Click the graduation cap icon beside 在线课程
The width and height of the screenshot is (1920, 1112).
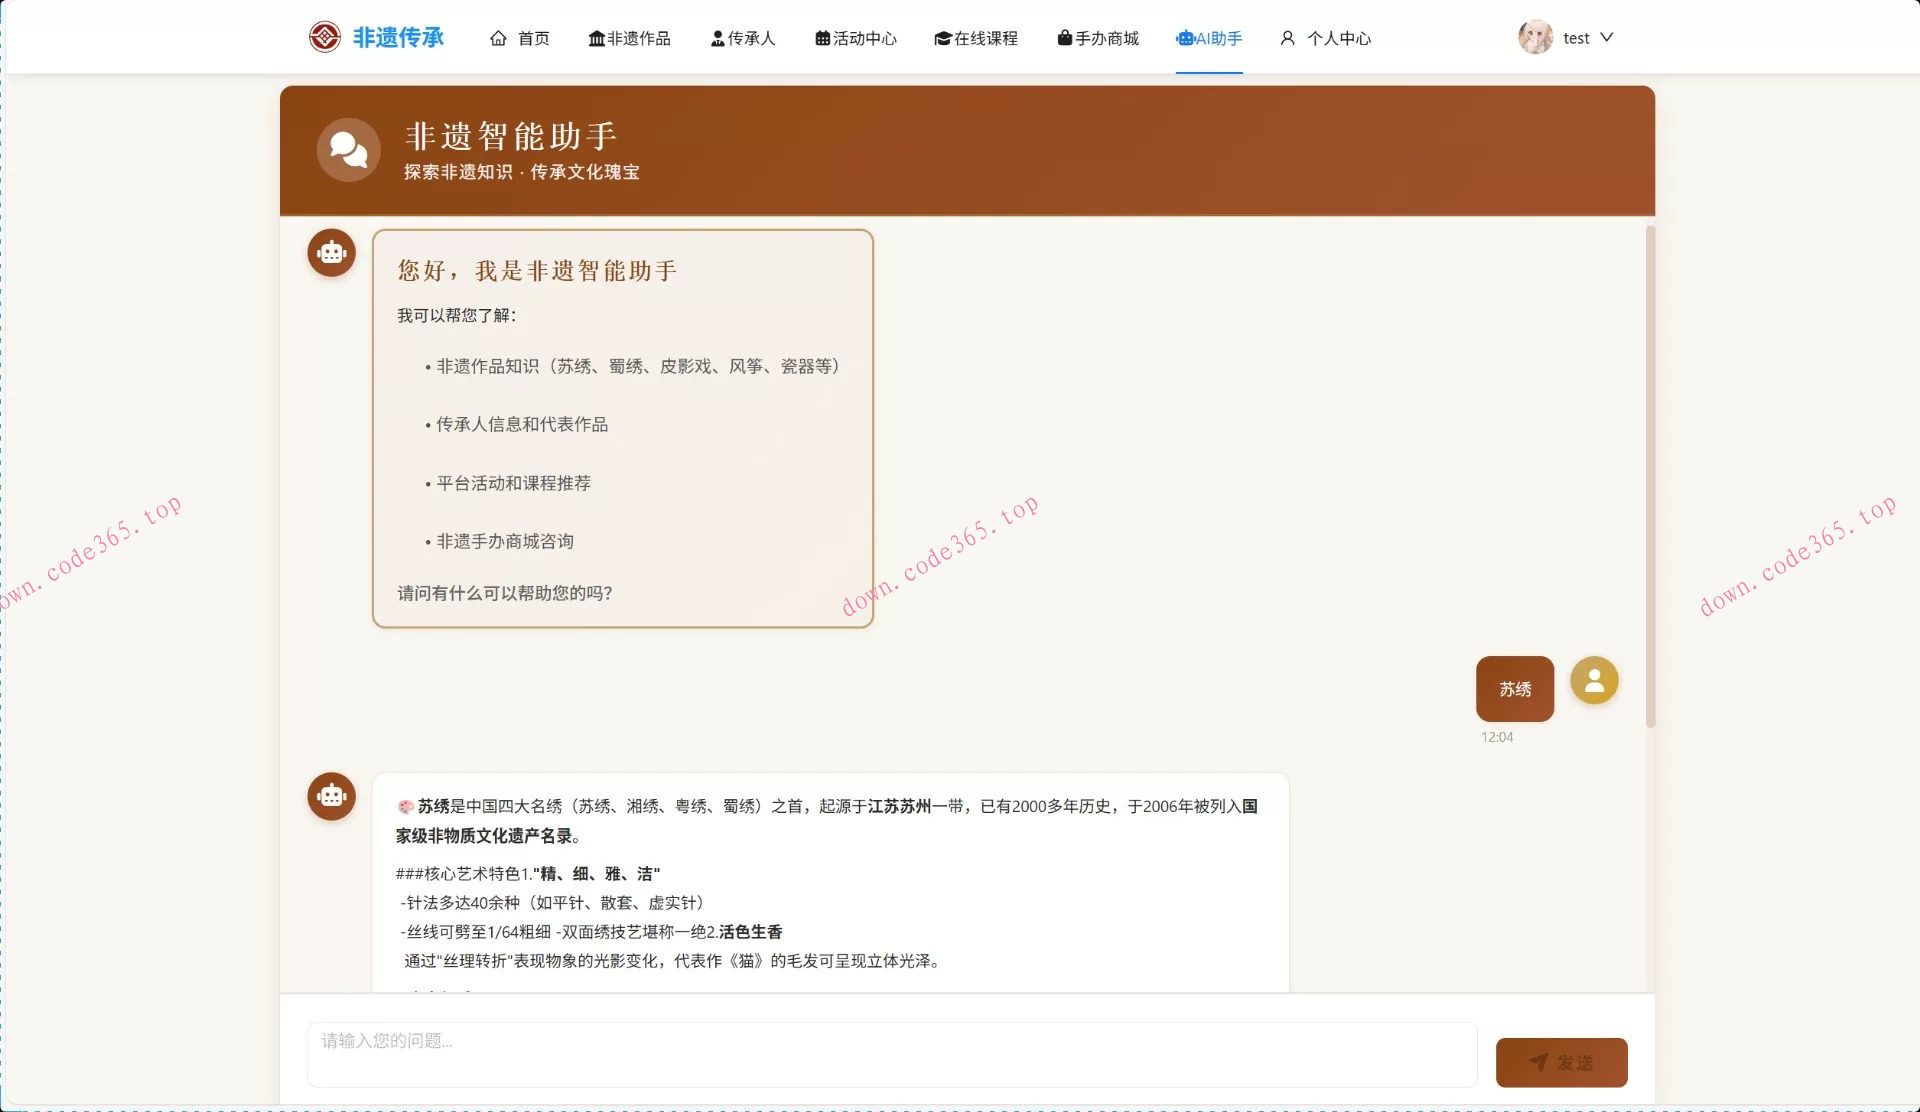[941, 38]
